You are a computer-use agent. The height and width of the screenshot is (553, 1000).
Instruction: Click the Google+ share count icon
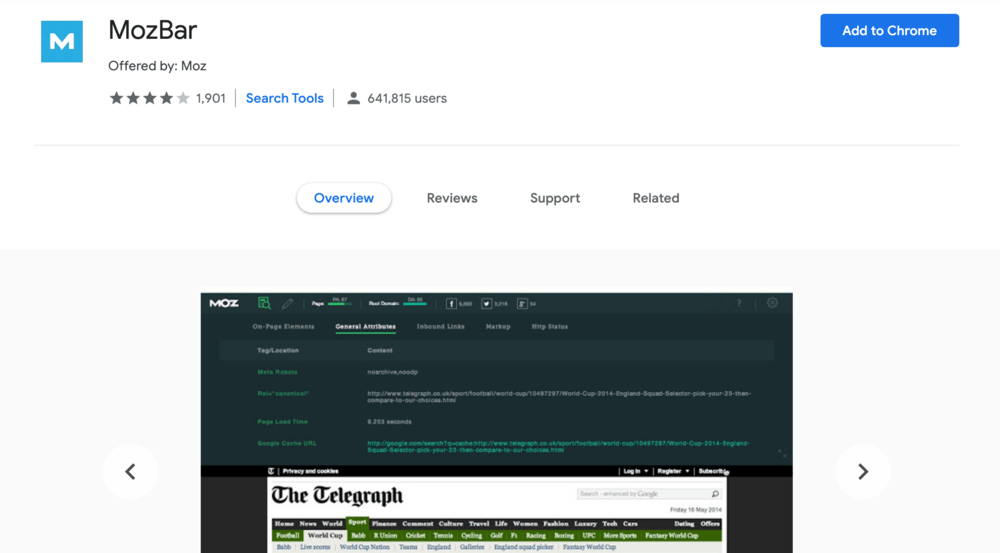[522, 304]
